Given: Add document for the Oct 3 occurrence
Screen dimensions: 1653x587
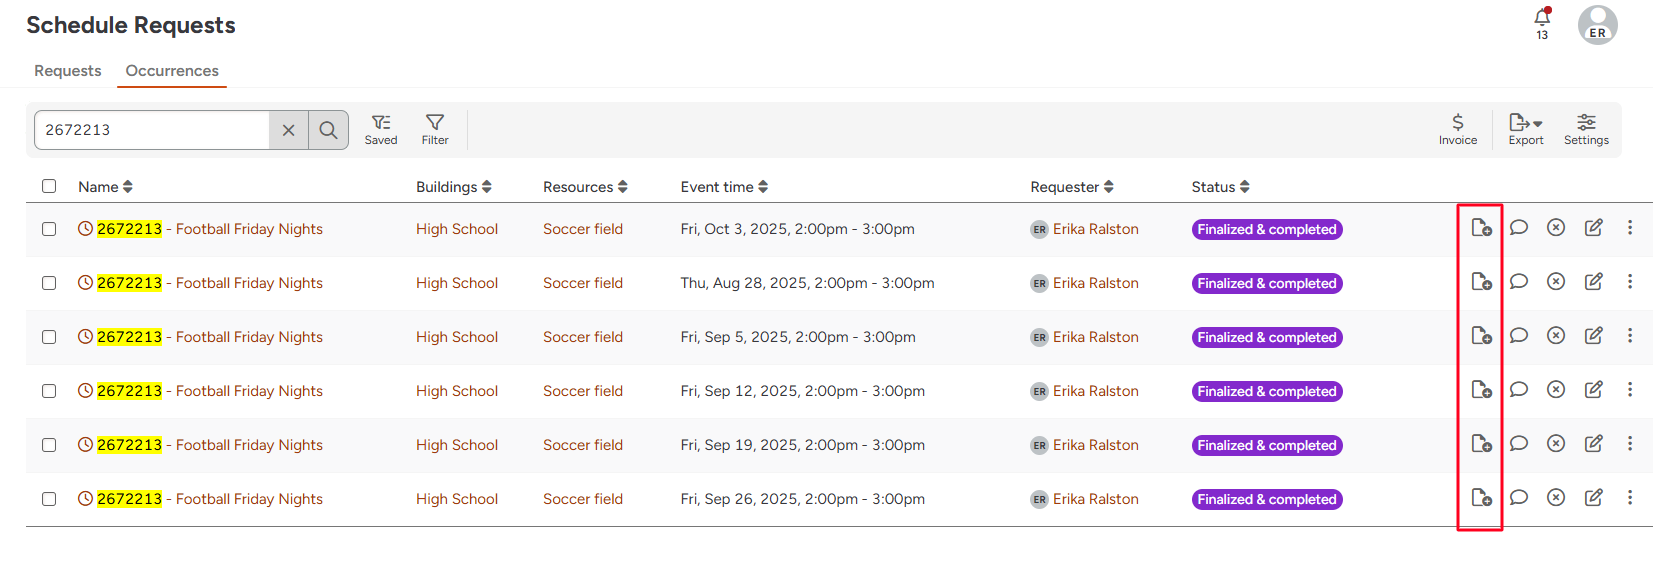Looking at the screenshot, I should point(1481,228).
